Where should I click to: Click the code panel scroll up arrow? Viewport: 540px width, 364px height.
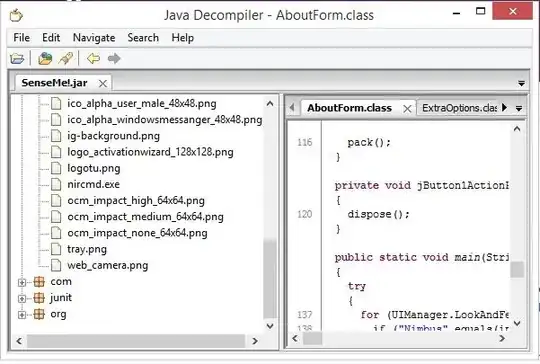(517, 129)
